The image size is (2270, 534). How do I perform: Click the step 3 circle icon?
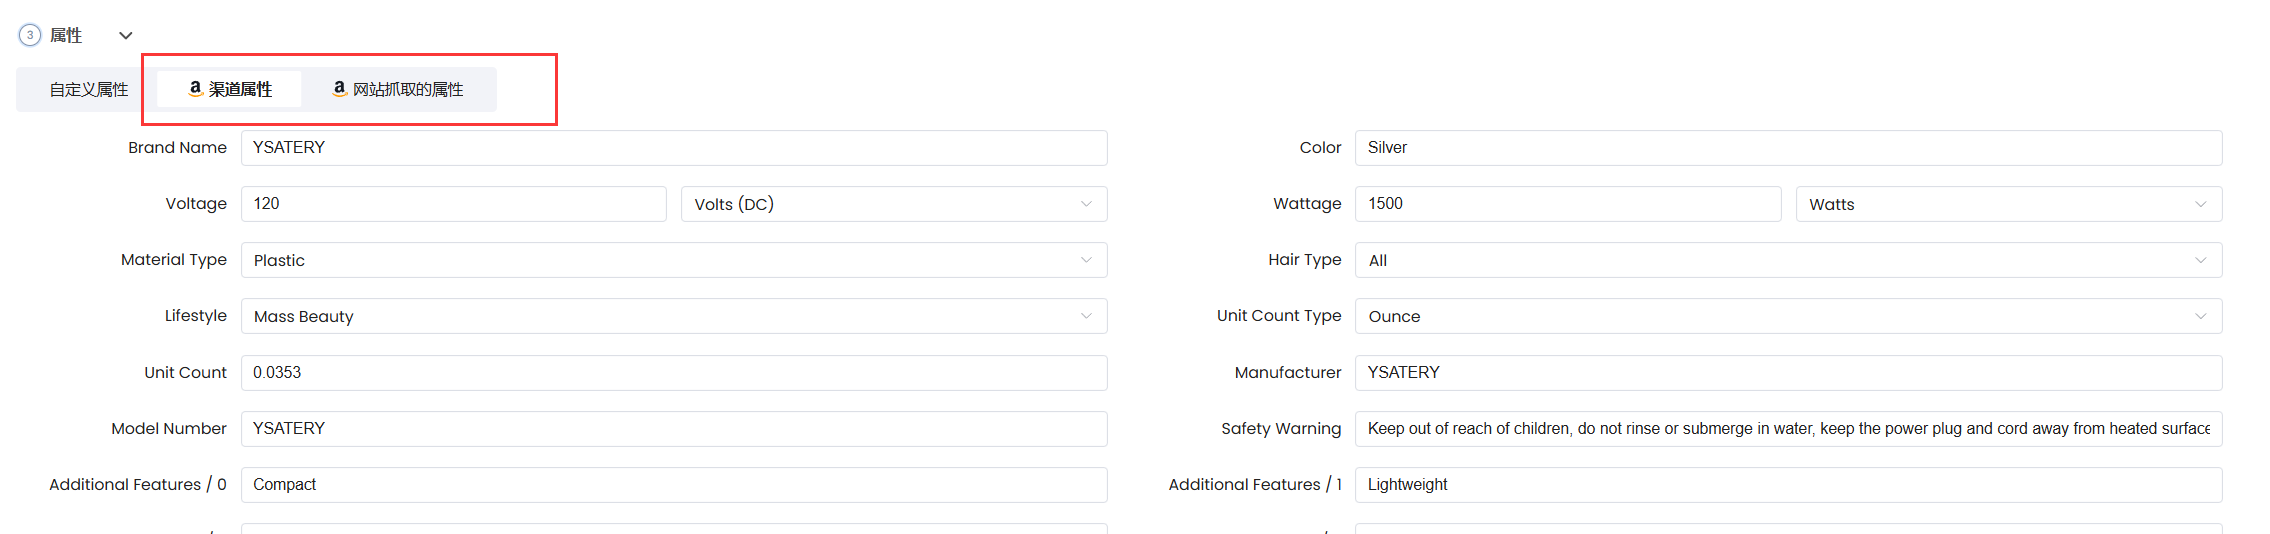tap(30, 35)
